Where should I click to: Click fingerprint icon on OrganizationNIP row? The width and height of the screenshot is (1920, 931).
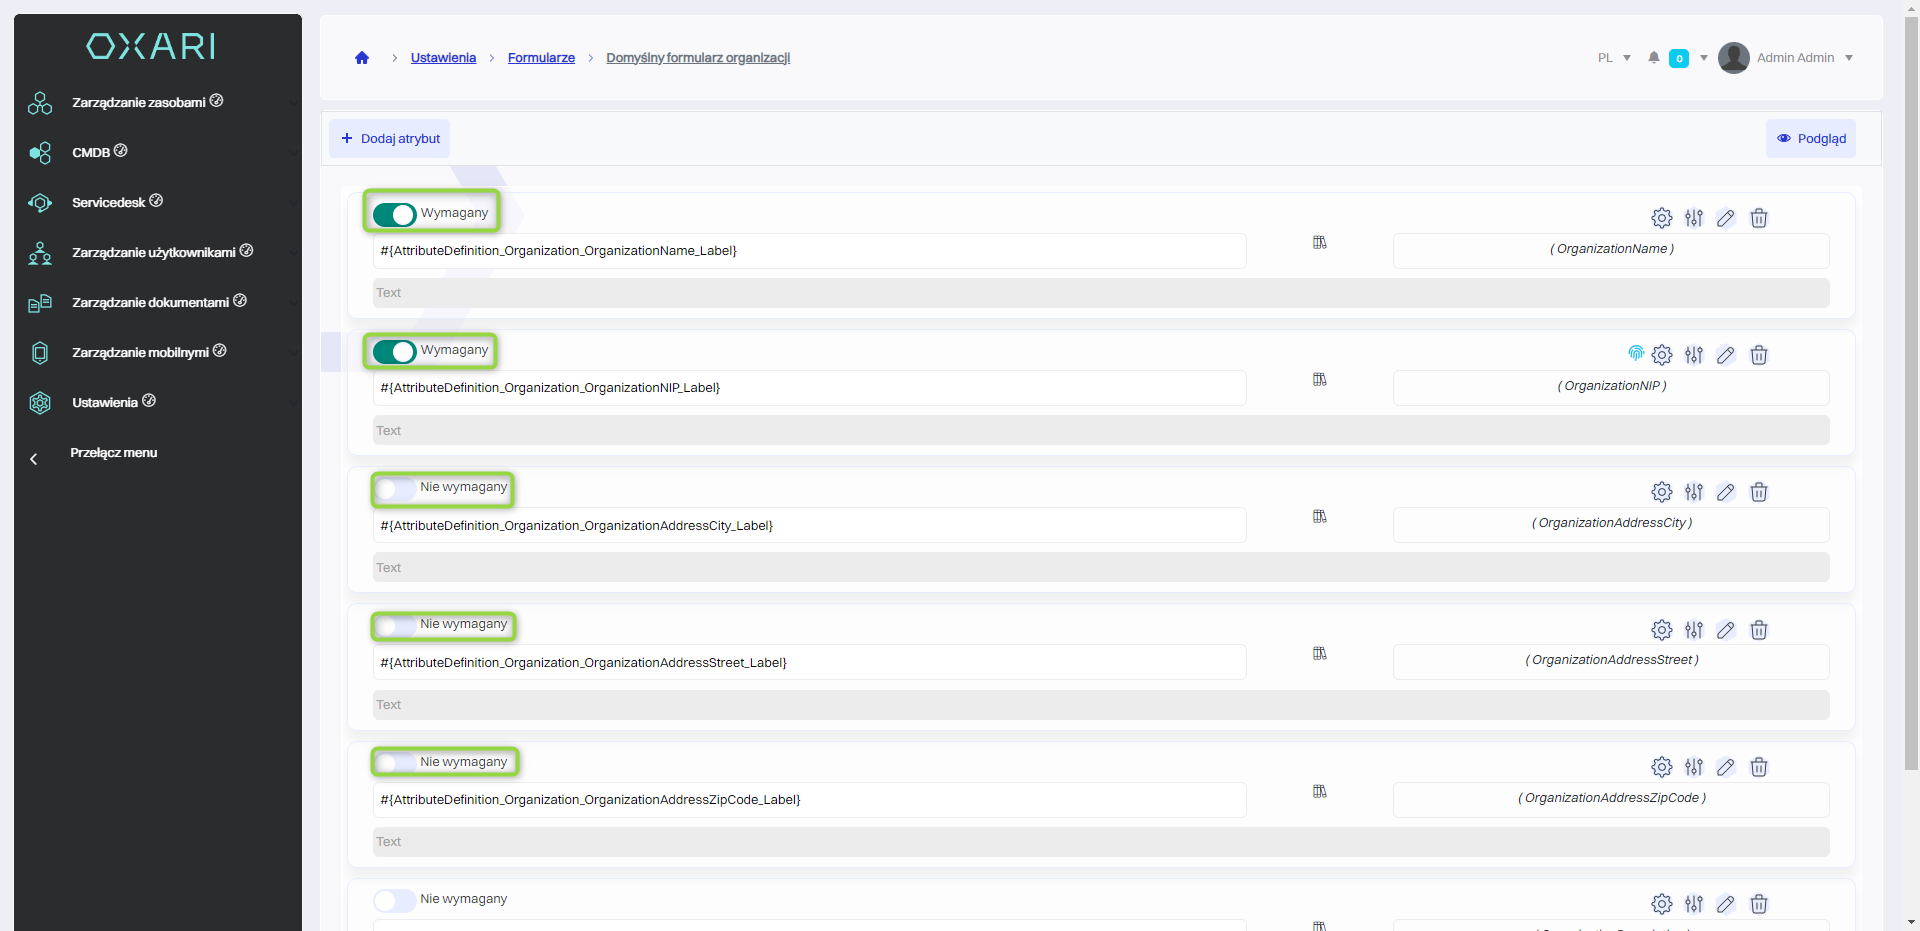click(1635, 353)
